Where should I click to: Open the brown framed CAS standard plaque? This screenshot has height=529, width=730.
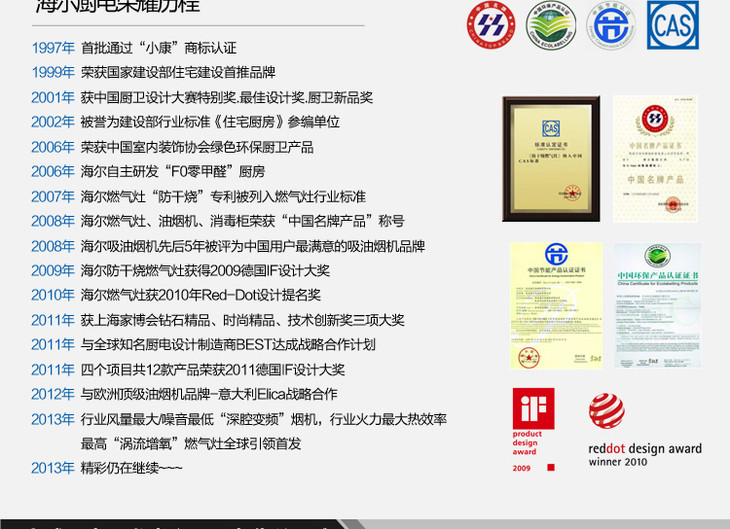point(550,158)
